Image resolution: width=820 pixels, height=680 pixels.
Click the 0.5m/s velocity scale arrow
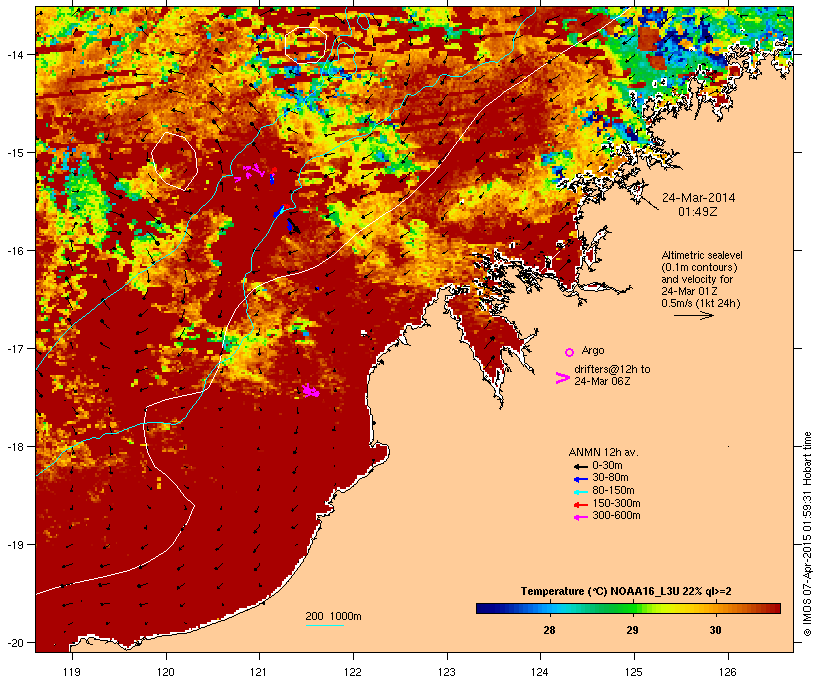click(x=693, y=315)
